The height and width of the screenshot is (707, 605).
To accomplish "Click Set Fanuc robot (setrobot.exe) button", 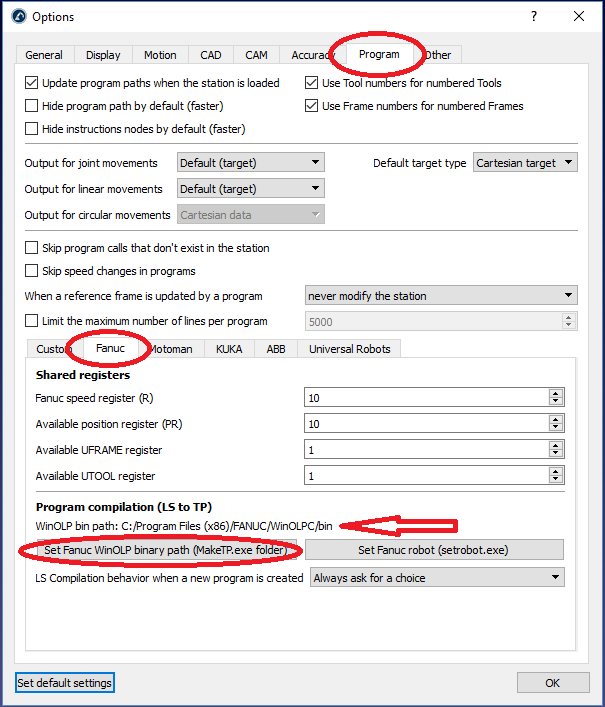I will pyautogui.click(x=434, y=550).
